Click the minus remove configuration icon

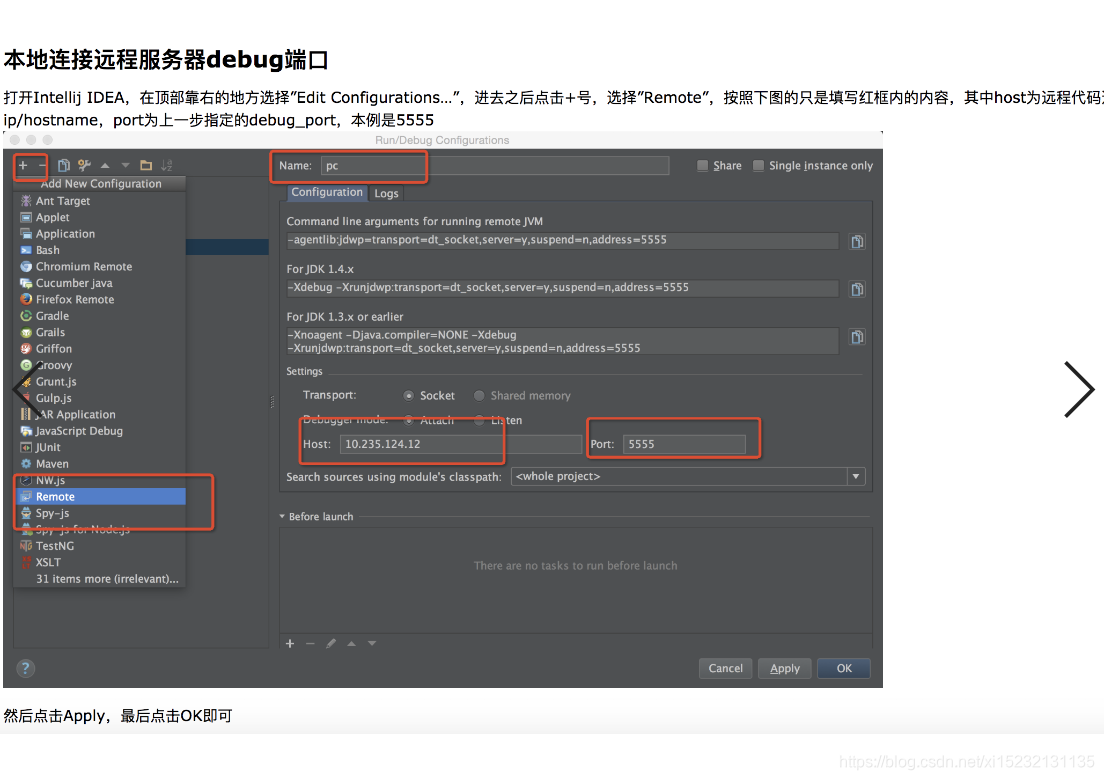[x=42, y=165]
